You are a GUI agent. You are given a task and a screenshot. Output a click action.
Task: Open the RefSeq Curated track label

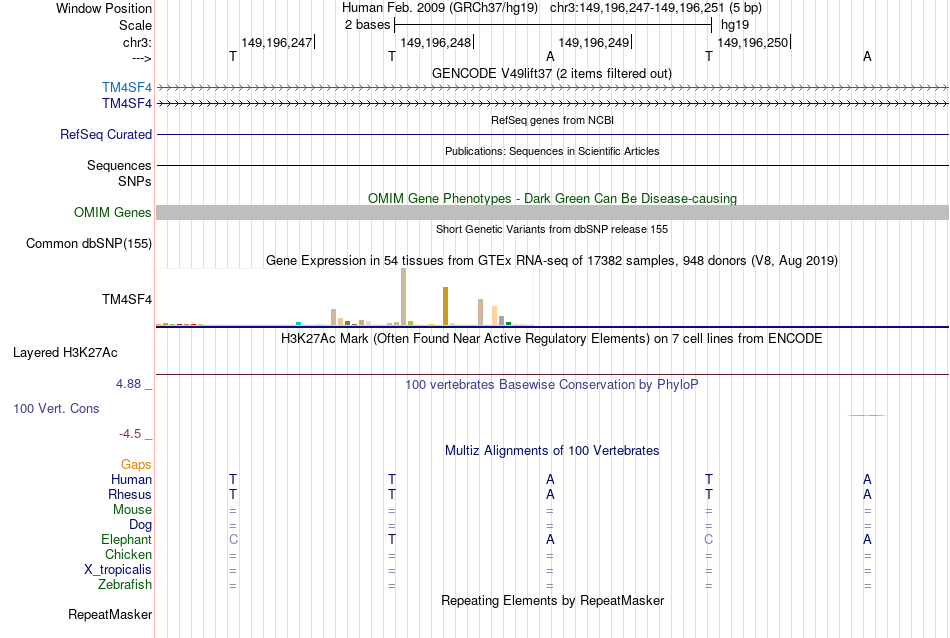pyautogui.click(x=106, y=135)
